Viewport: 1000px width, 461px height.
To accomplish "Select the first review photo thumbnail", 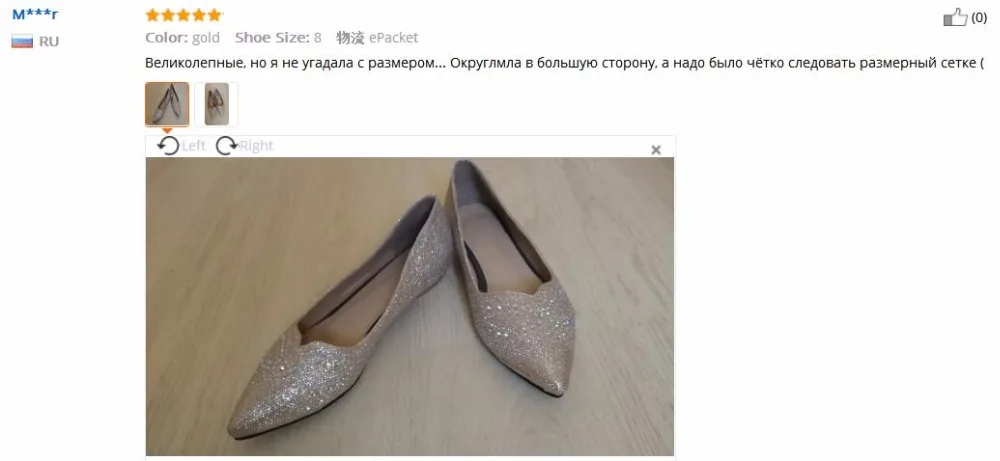I will (x=167, y=104).
